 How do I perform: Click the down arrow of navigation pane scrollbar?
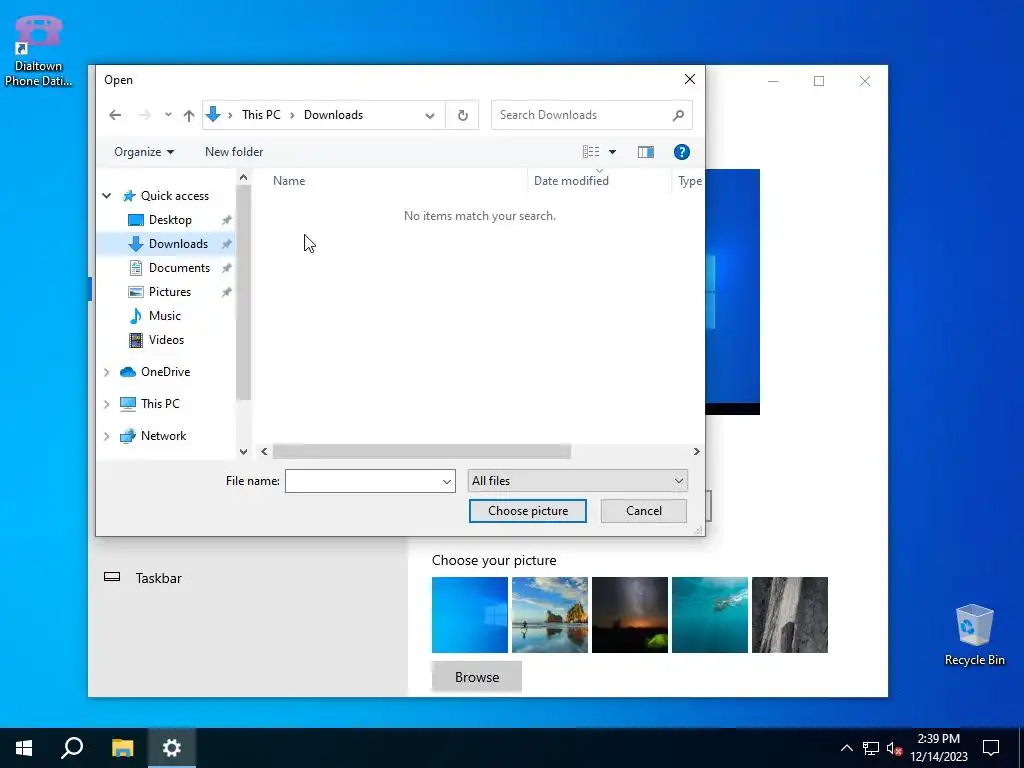click(244, 451)
